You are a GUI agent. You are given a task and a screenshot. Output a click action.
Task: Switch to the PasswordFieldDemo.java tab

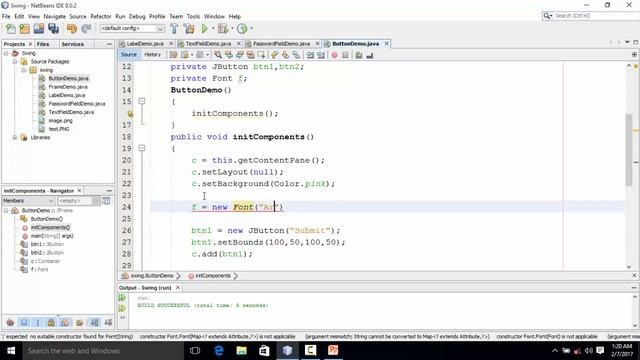(x=281, y=44)
